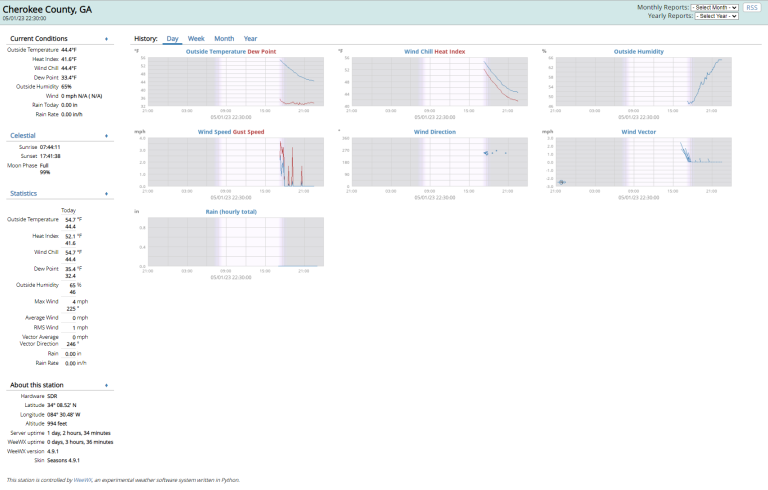Collapse the Celestial section using its plus icon
Screen dimensions: 768x490
point(106,135)
